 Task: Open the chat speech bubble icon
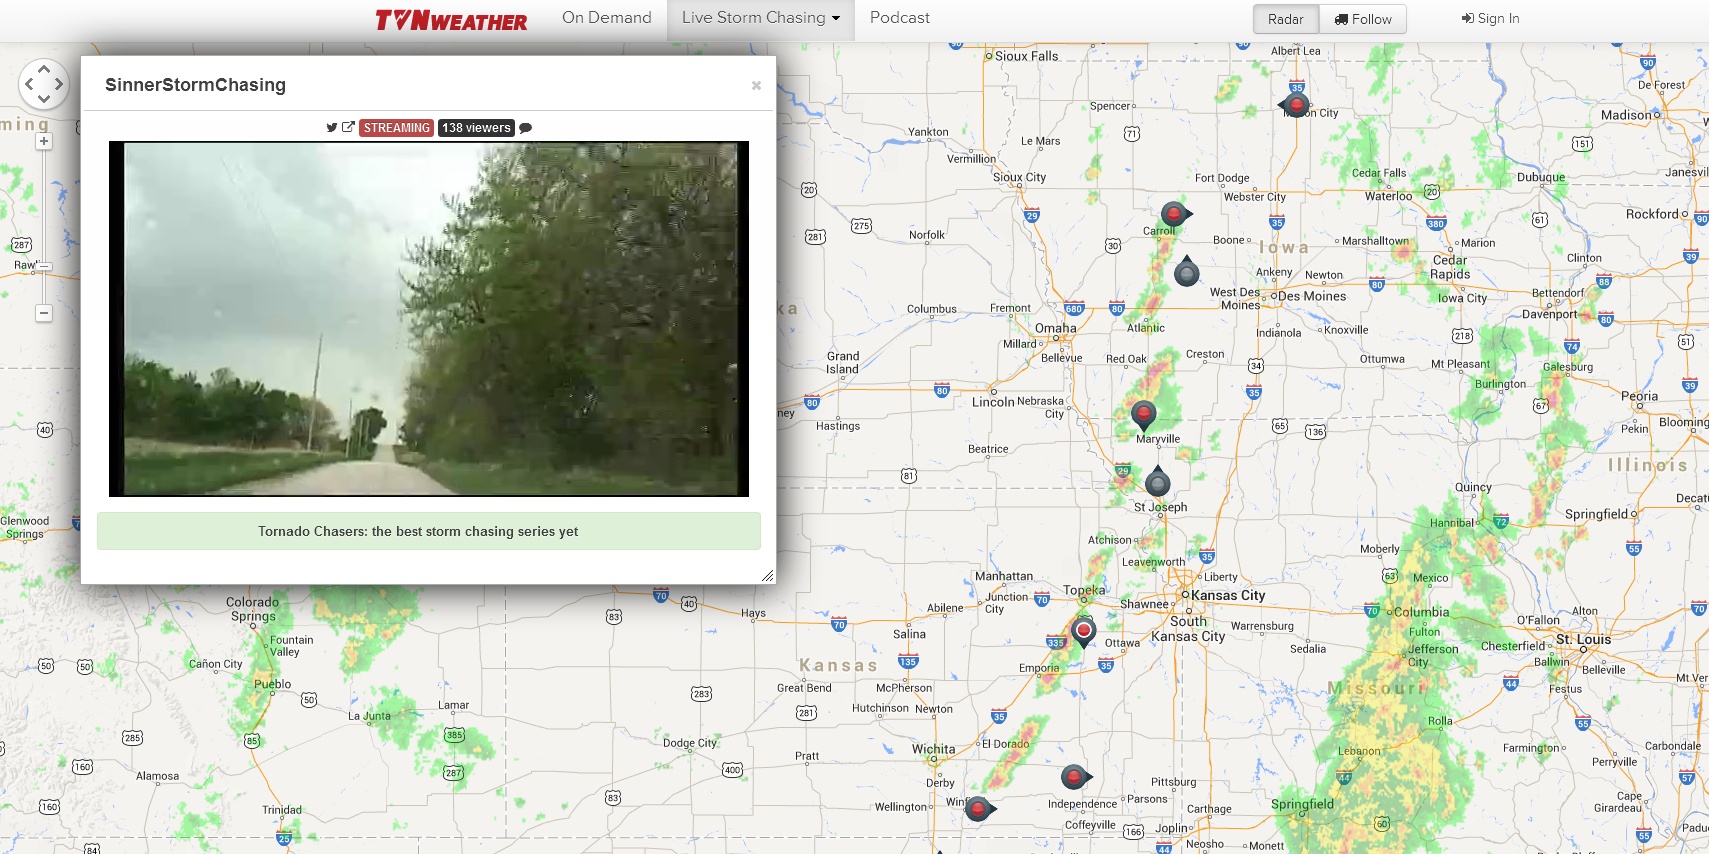point(526,128)
